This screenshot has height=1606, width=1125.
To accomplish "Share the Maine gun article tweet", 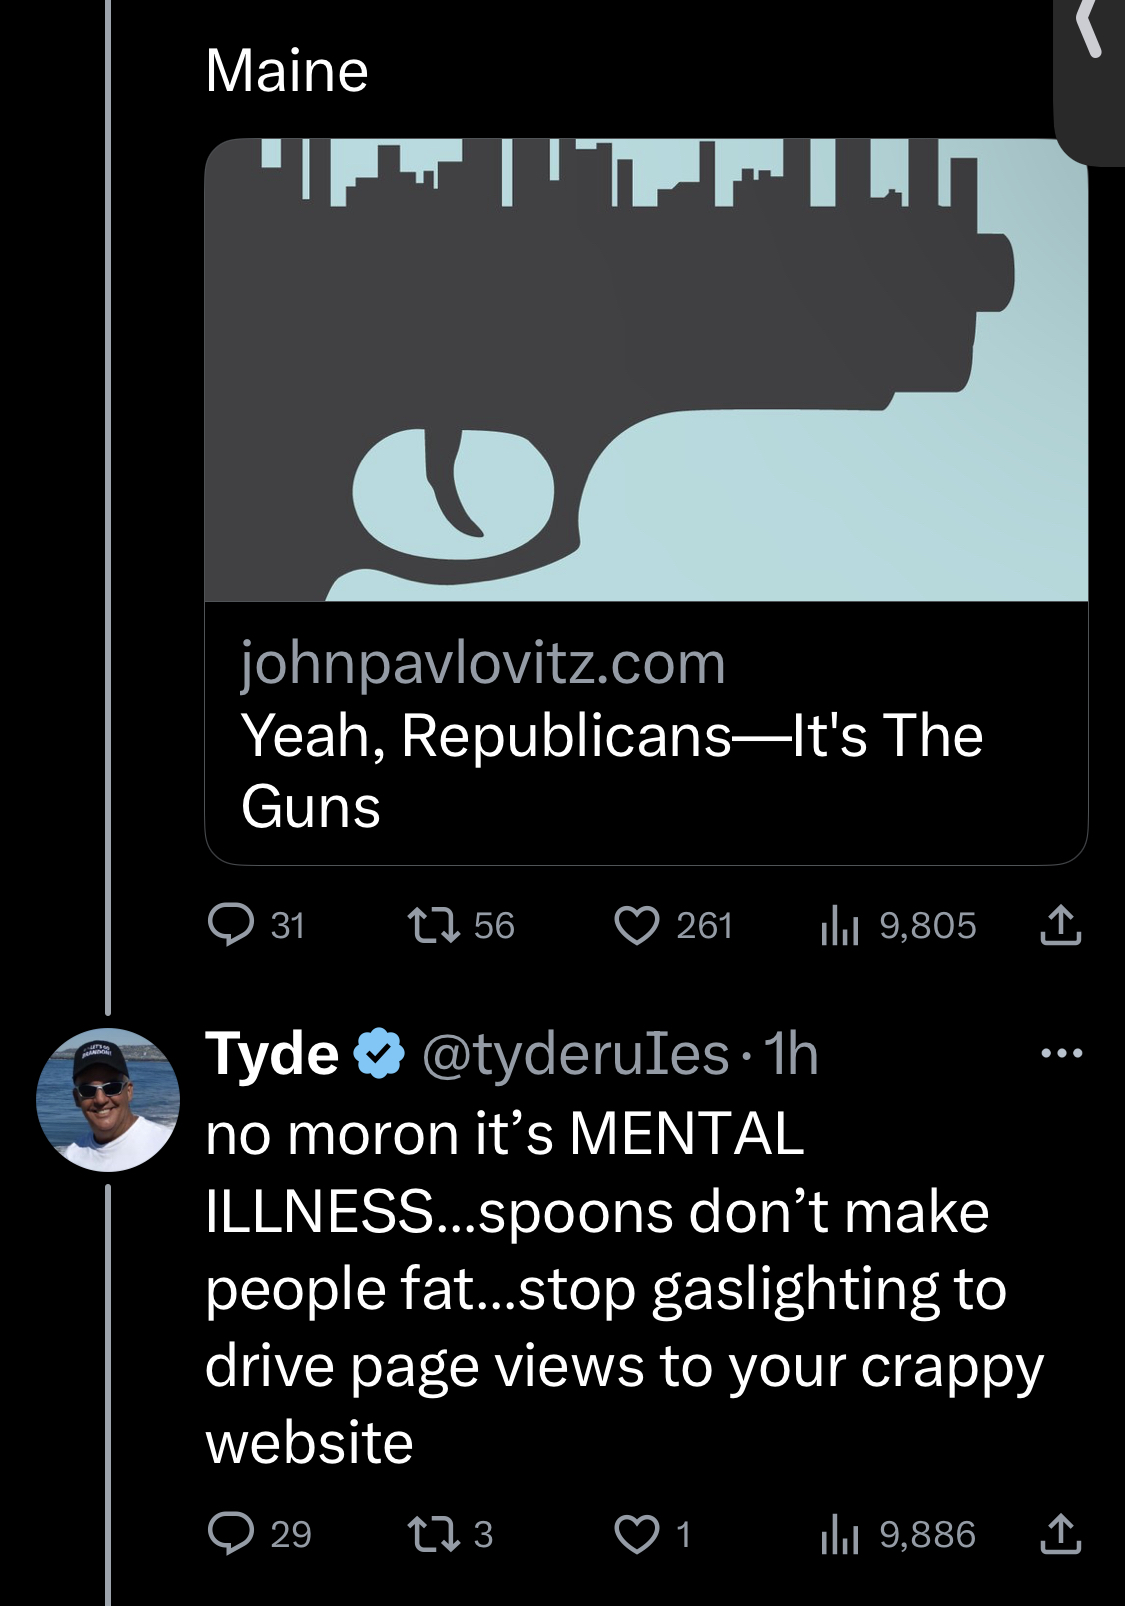I will (x=1060, y=925).
